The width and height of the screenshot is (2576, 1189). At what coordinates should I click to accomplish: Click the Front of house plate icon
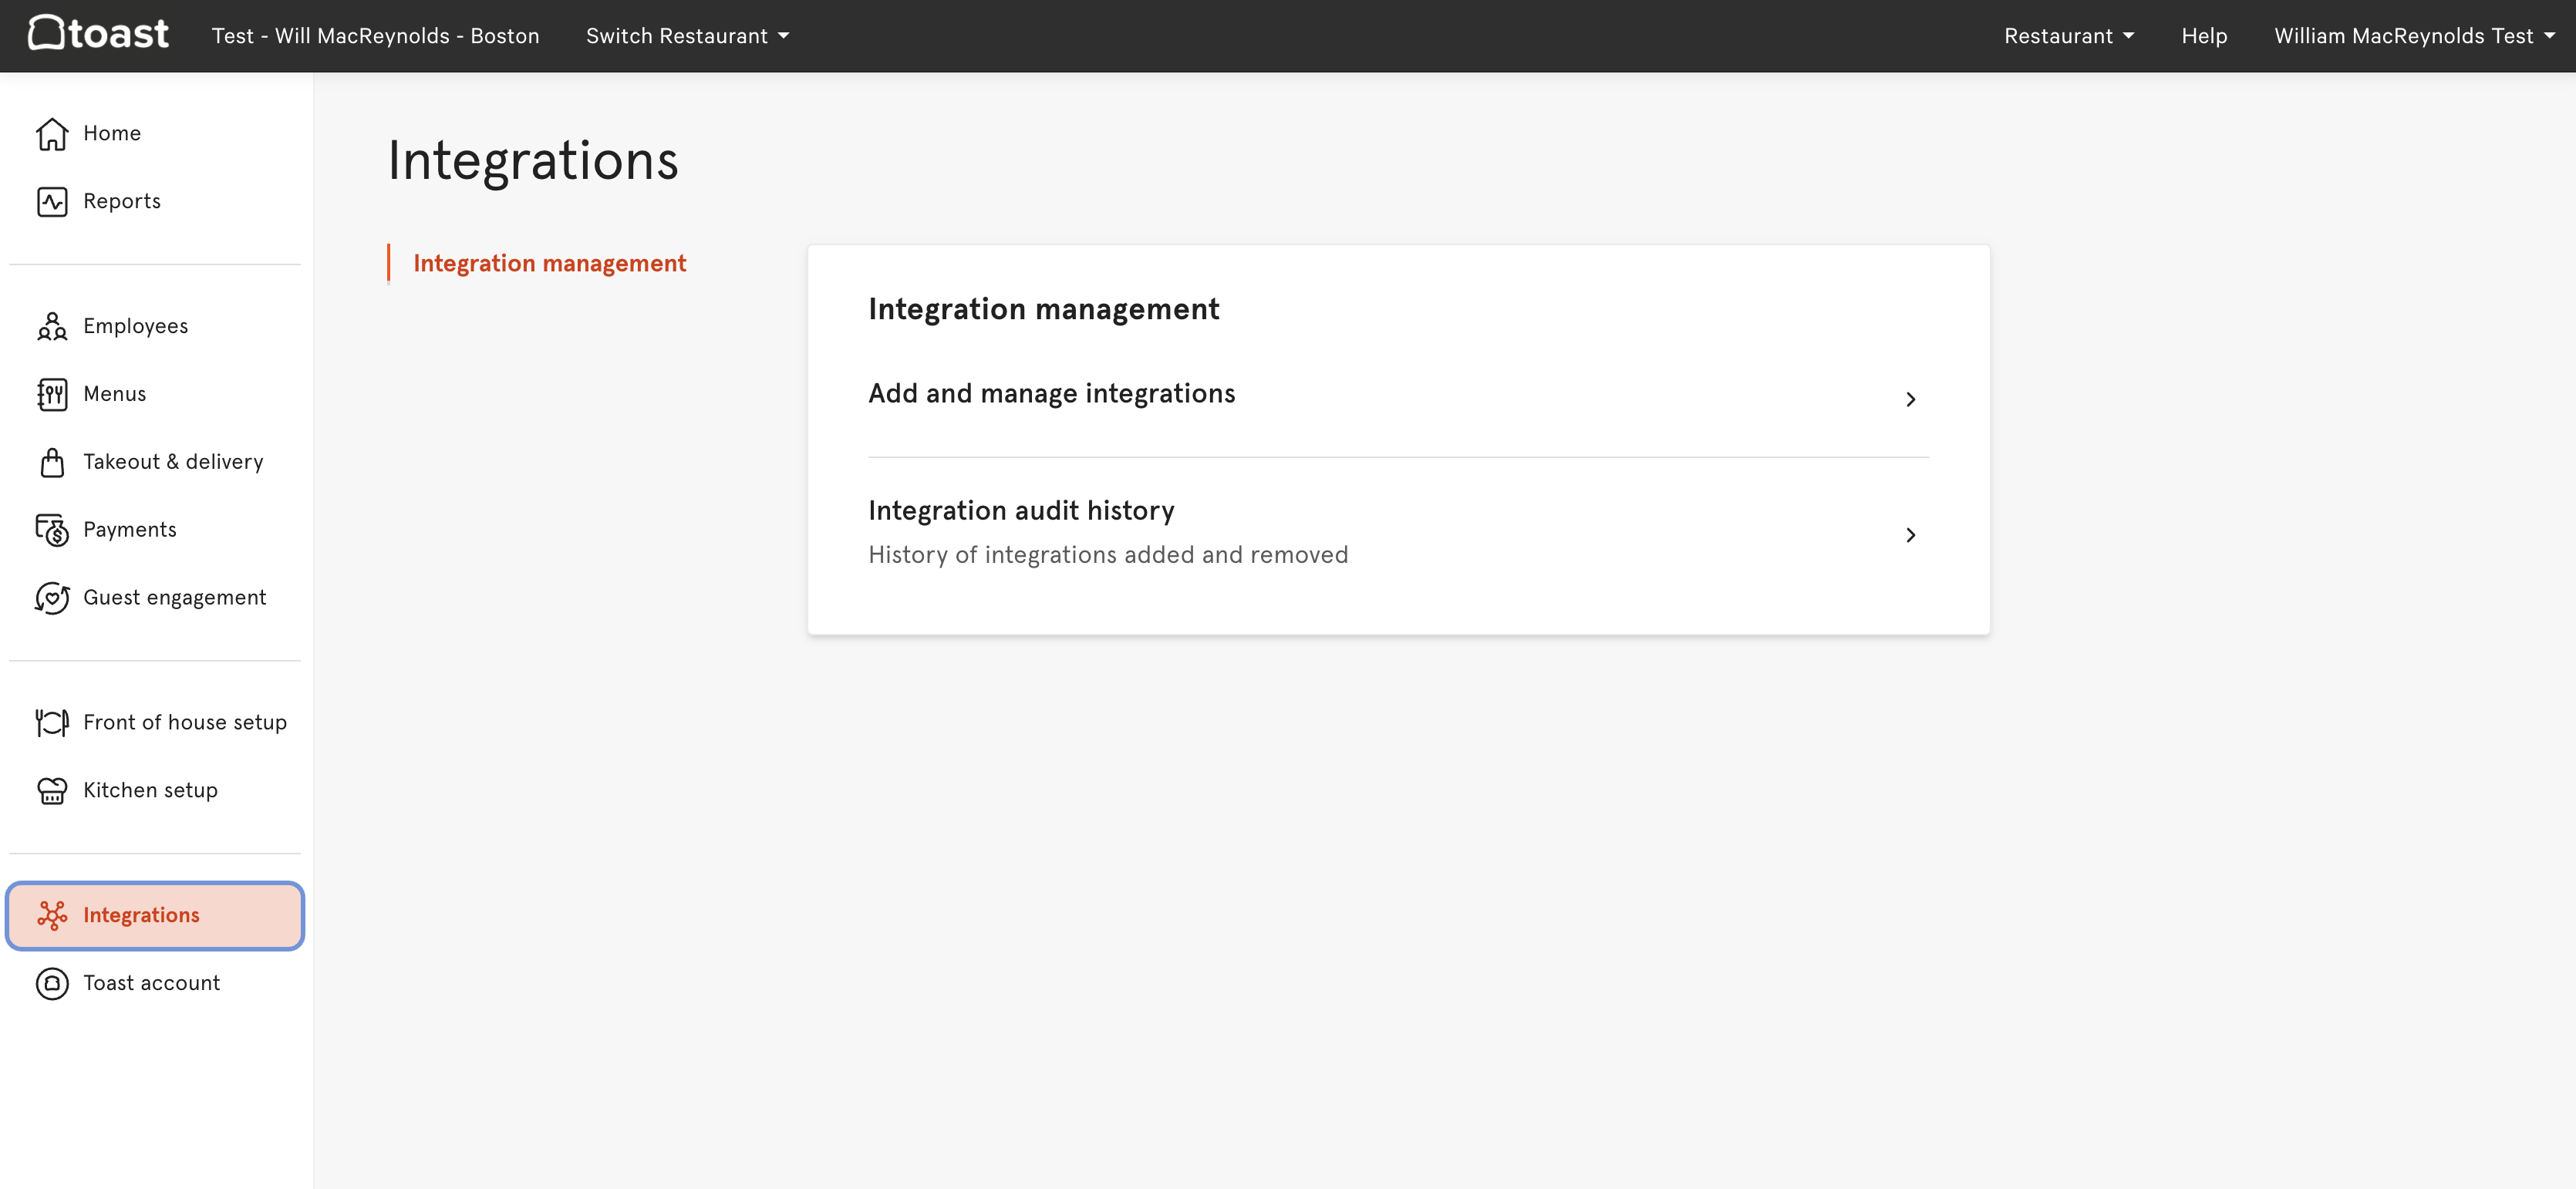coord(52,722)
